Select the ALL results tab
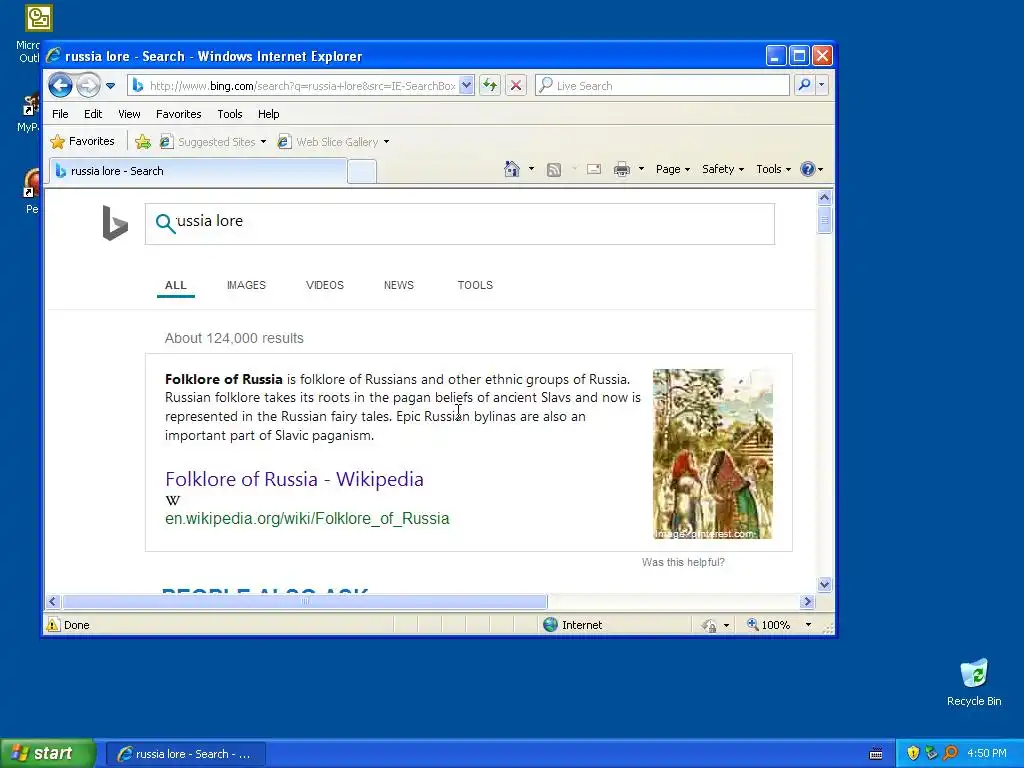Viewport: 1024px width, 768px height. [176, 285]
